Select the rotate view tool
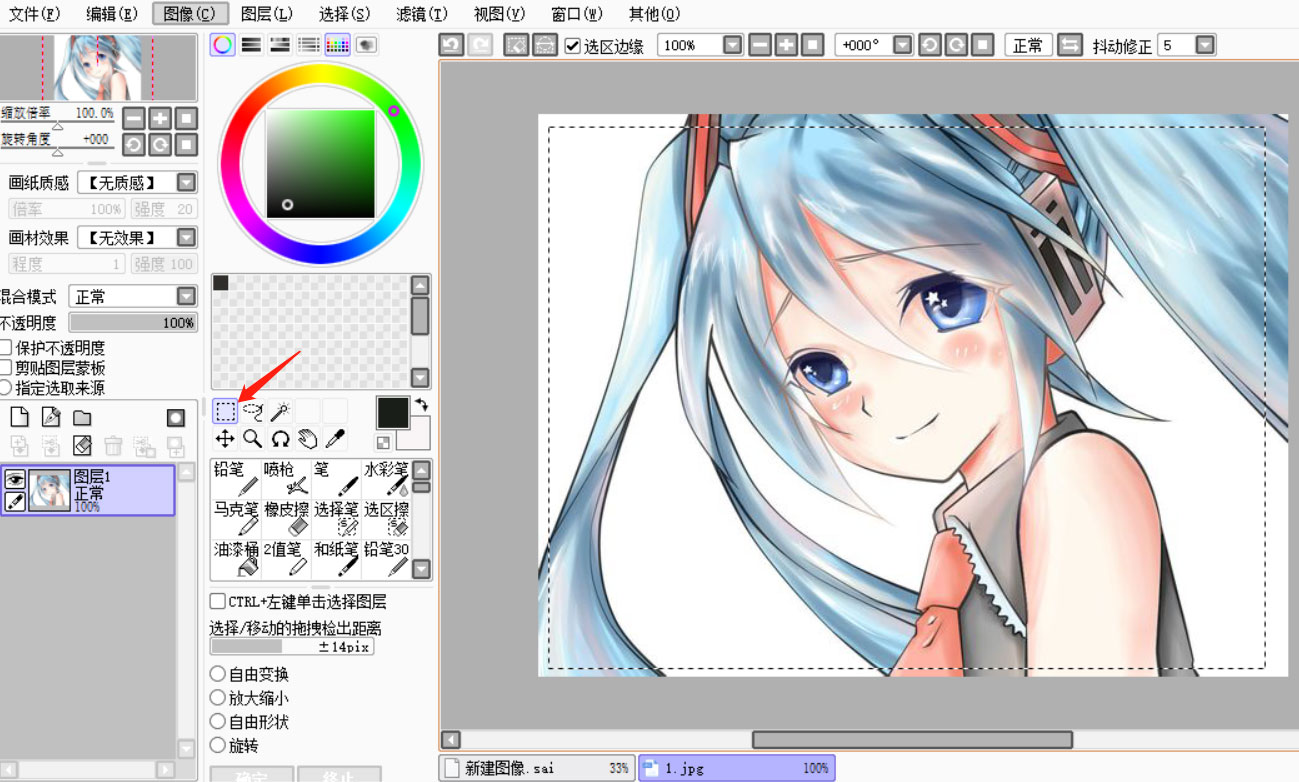The height and width of the screenshot is (782, 1299). (x=280, y=438)
